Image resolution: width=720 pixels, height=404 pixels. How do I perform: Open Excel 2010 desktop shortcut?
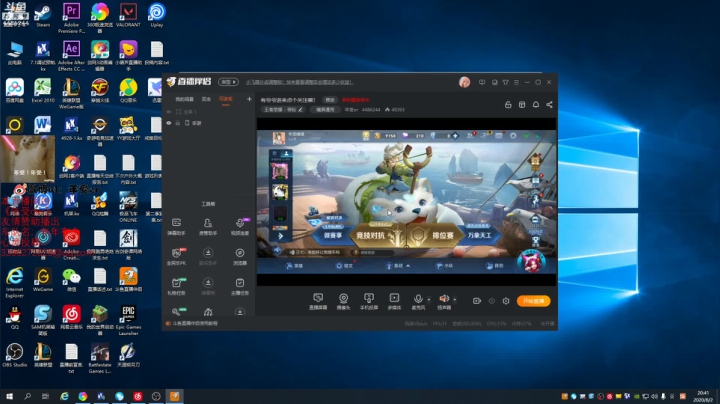tap(43, 91)
